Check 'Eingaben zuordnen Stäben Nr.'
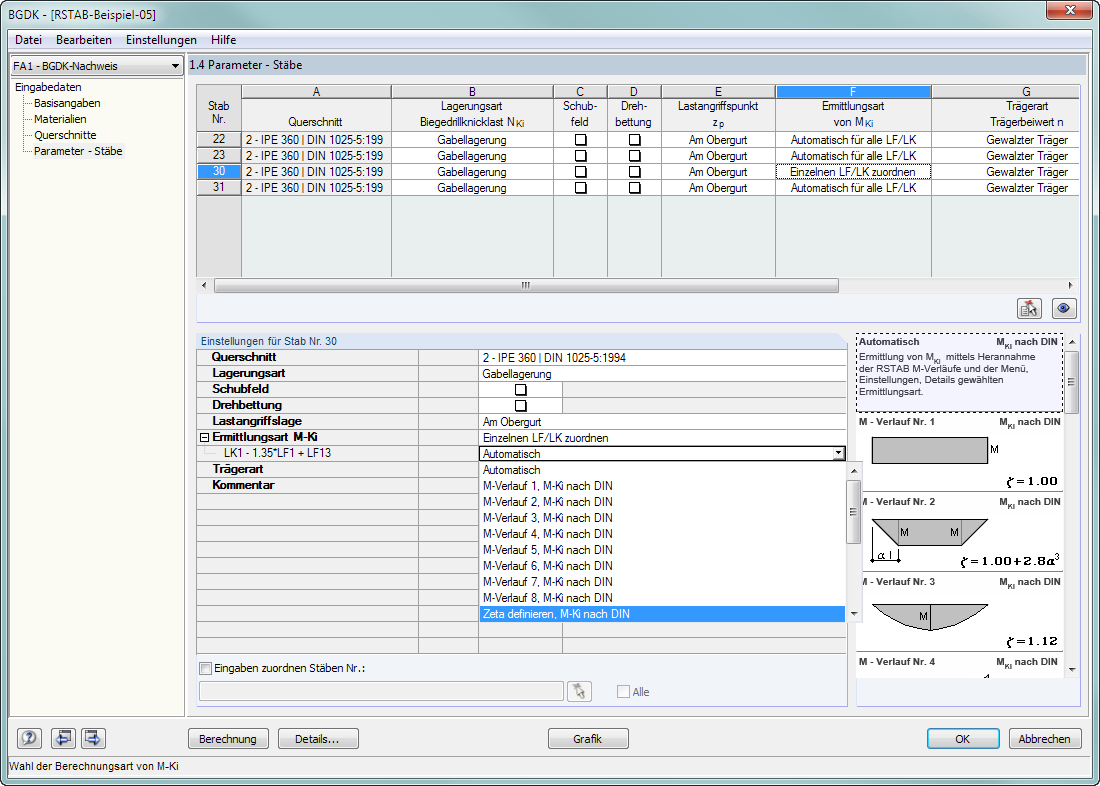This screenshot has height=786, width=1100. pyautogui.click(x=205, y=668)
